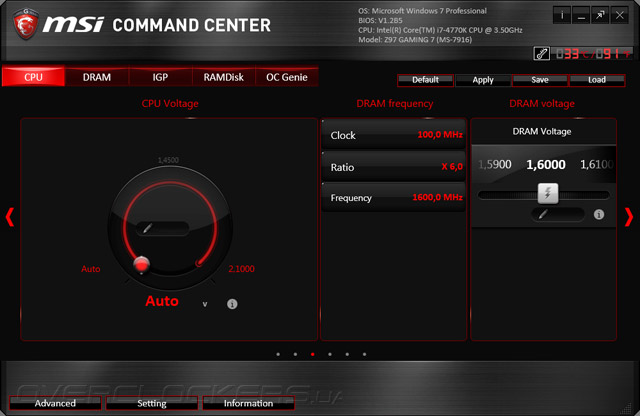Show CPU voltage info icon

click(x=232, y=304)
